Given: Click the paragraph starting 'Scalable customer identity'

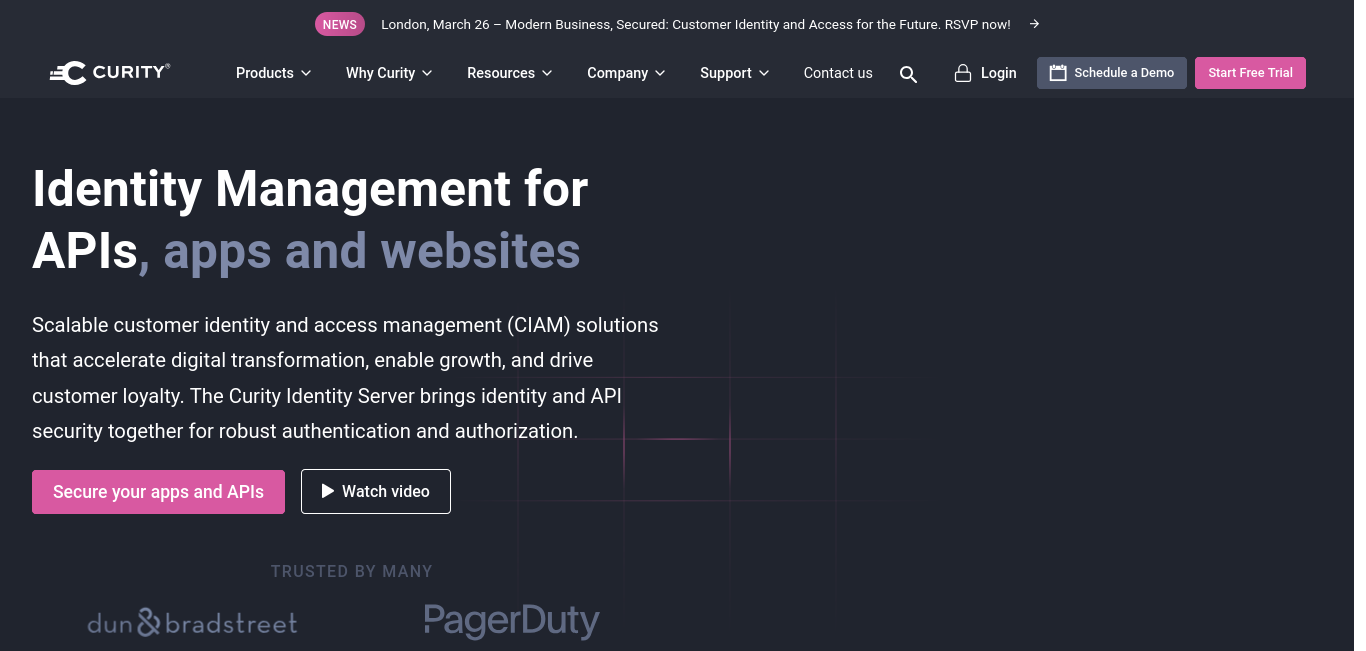Looking at the screenshot, I should 345,378.
